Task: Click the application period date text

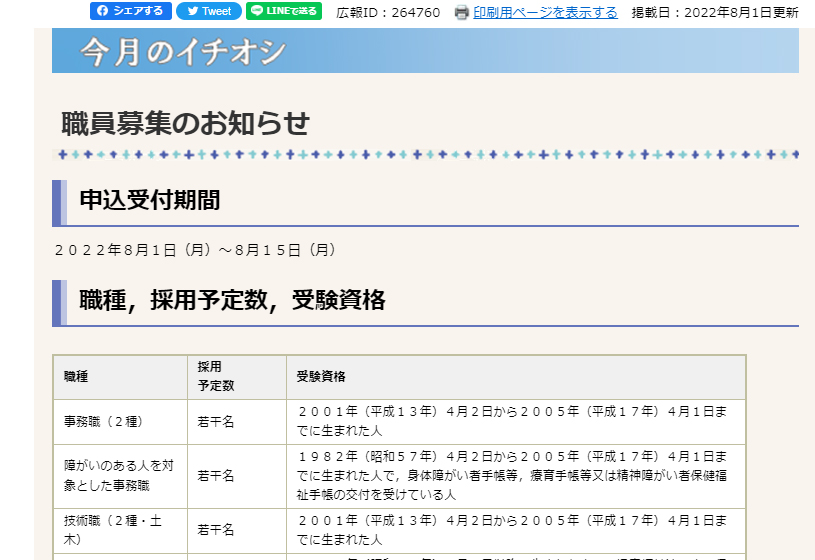Action: click(x=195, y=250)
